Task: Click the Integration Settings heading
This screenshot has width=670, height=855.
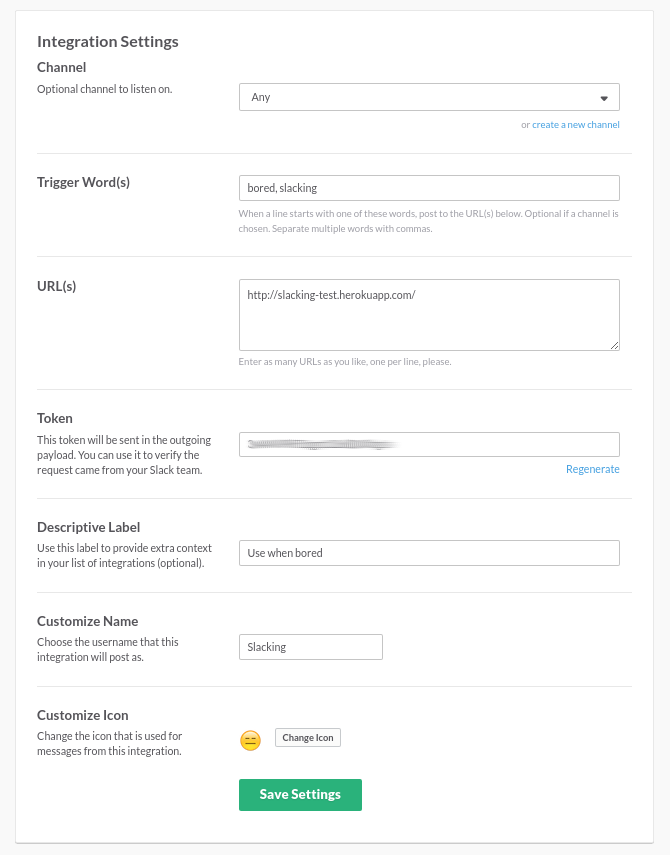Action: pos(108,42)
